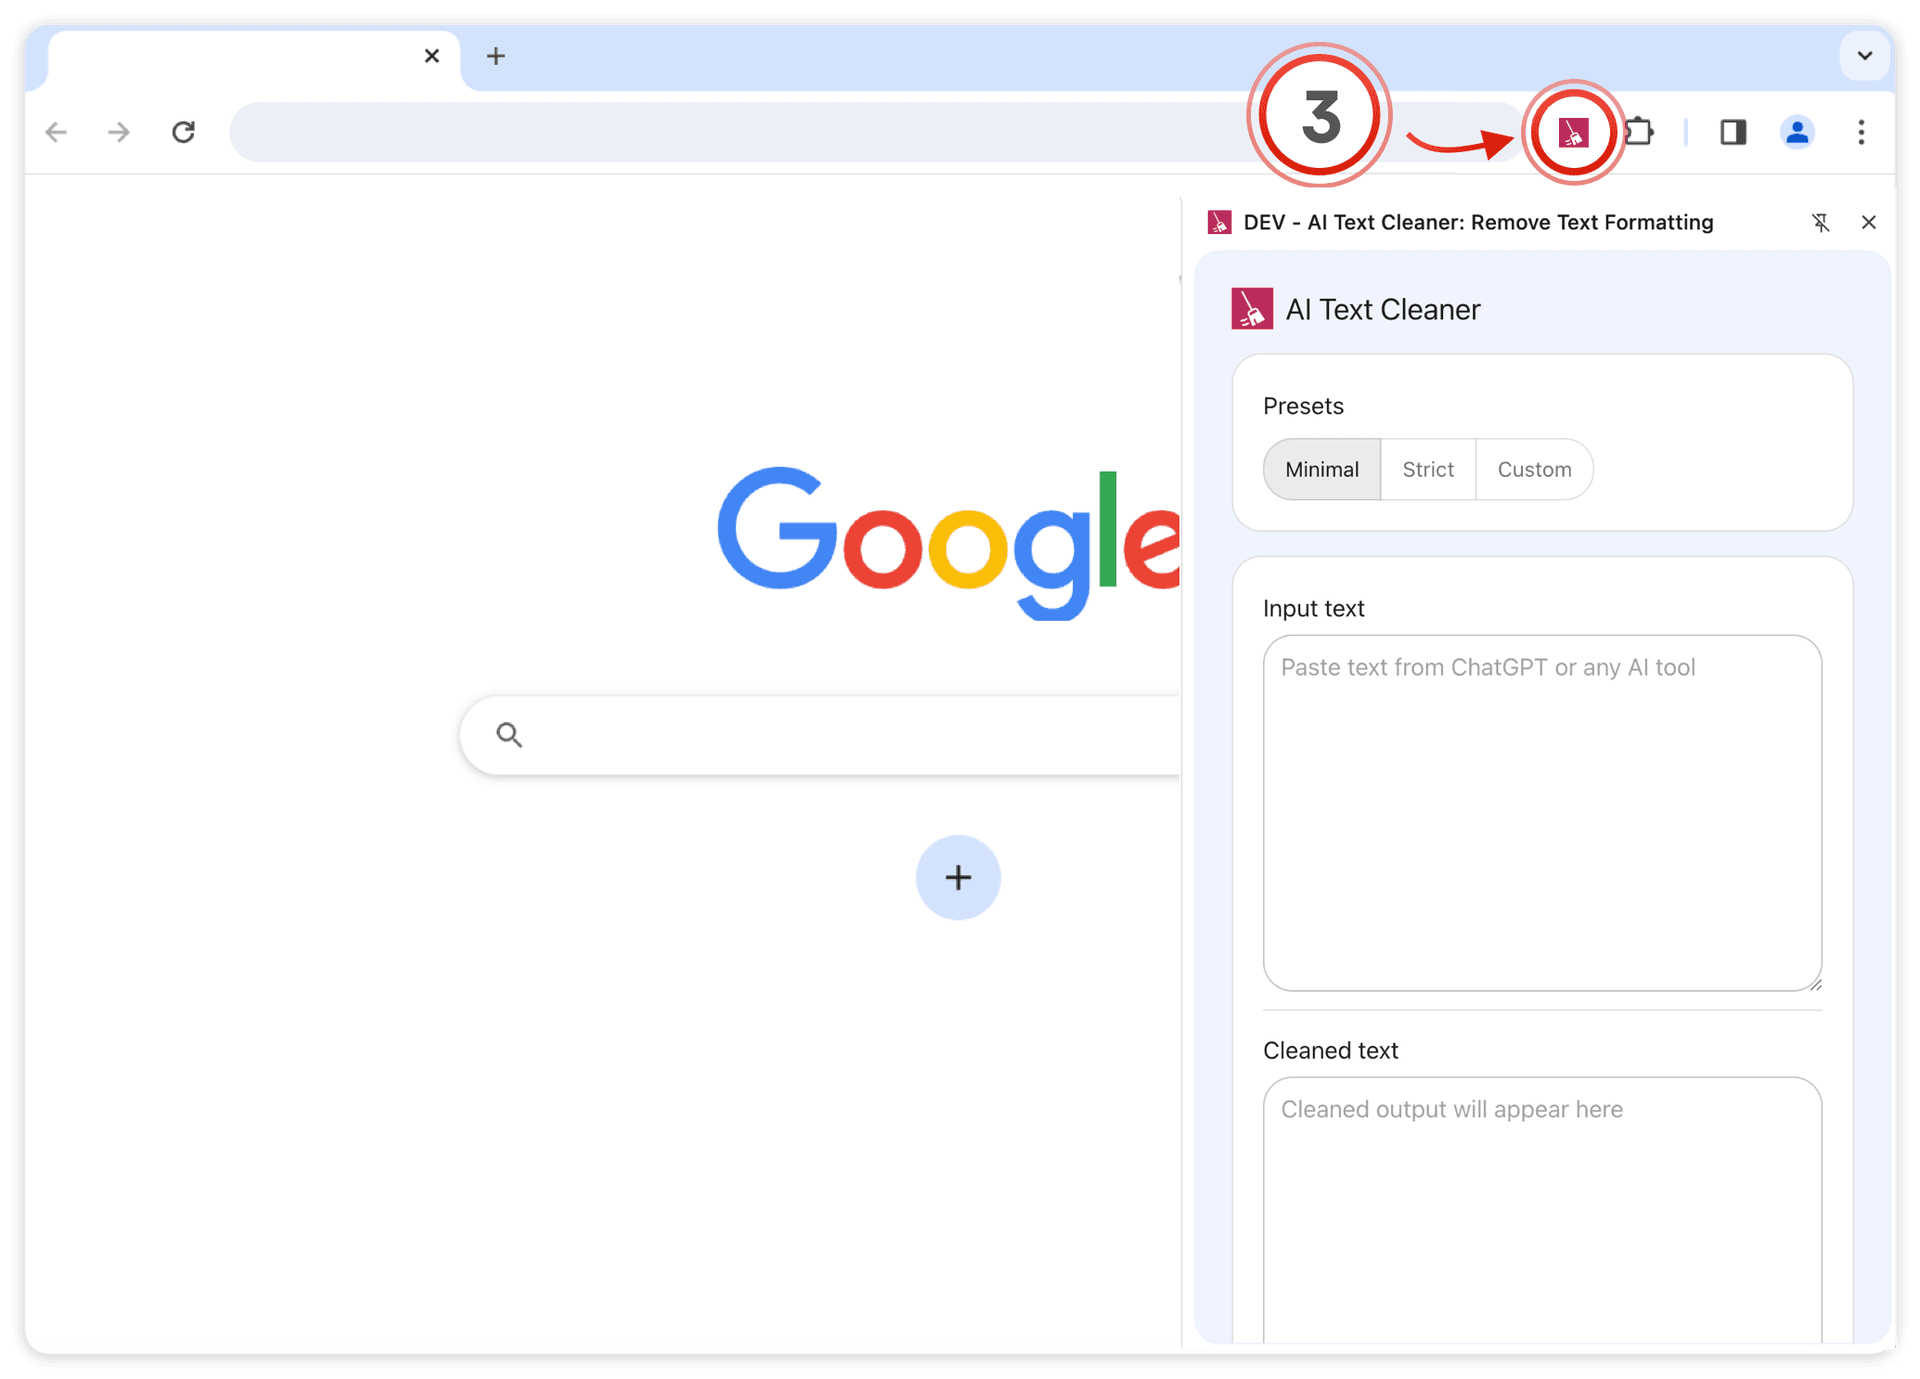Image resolution: width=1920 pixels, height=1379 pixels.
Task: Enable the Custom preset
Action: [x=1534, y=469]
